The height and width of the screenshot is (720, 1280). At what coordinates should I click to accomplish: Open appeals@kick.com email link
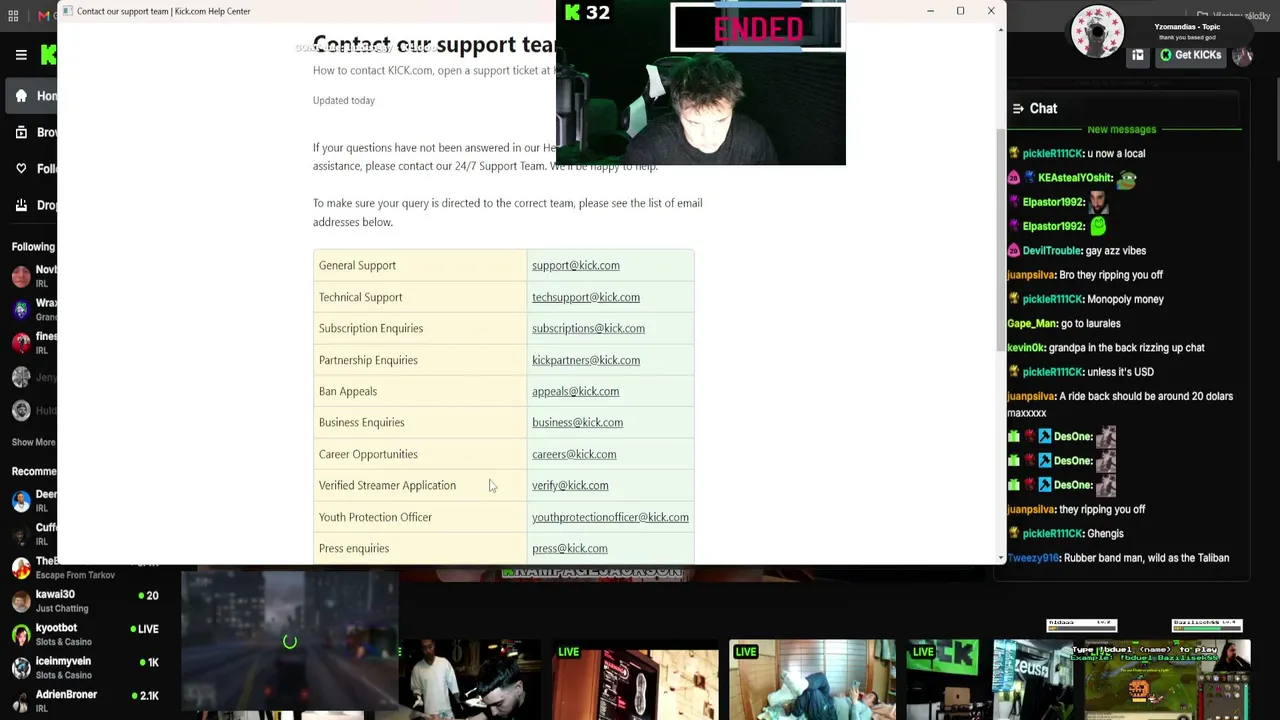575,391
